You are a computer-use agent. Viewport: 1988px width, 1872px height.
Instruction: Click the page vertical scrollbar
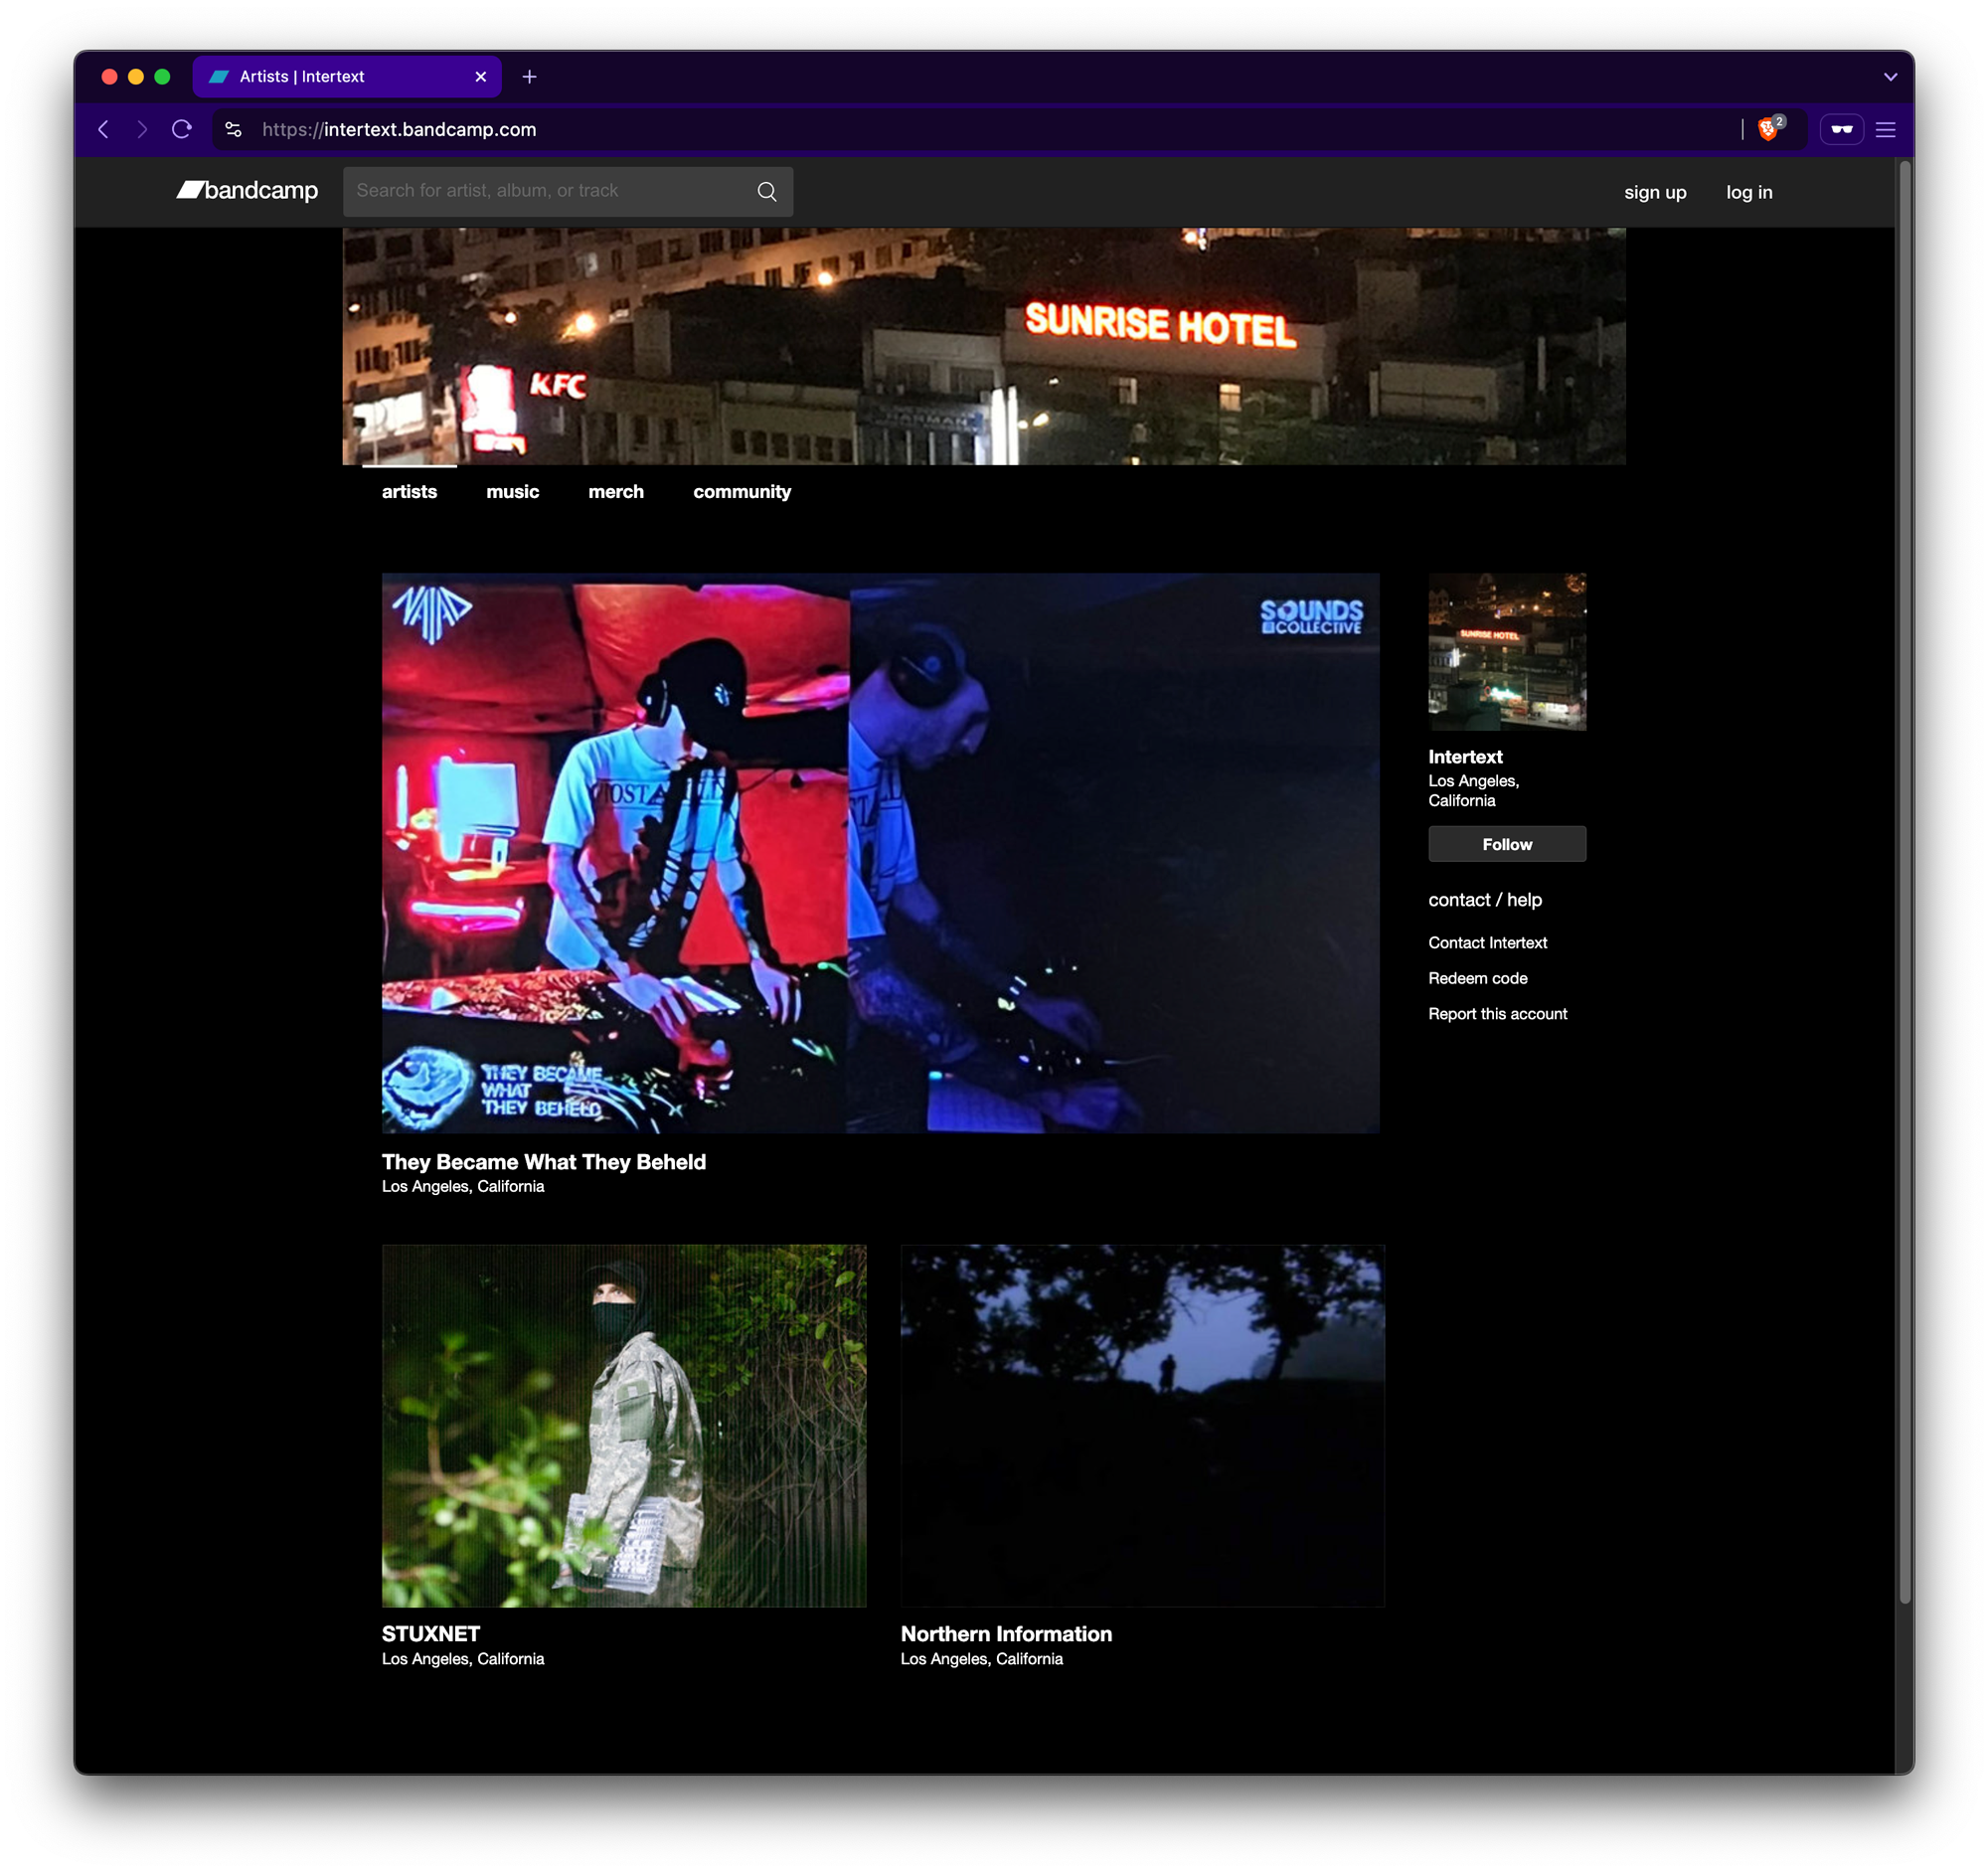[1905, 880]
